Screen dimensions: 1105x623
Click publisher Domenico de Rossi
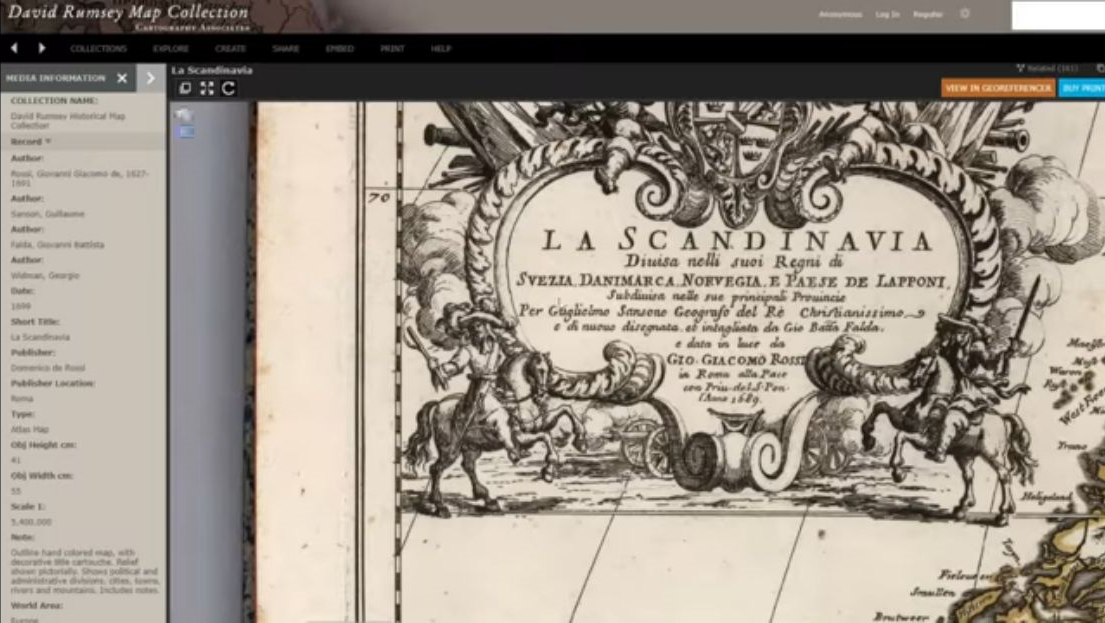[x=48, y=368]
